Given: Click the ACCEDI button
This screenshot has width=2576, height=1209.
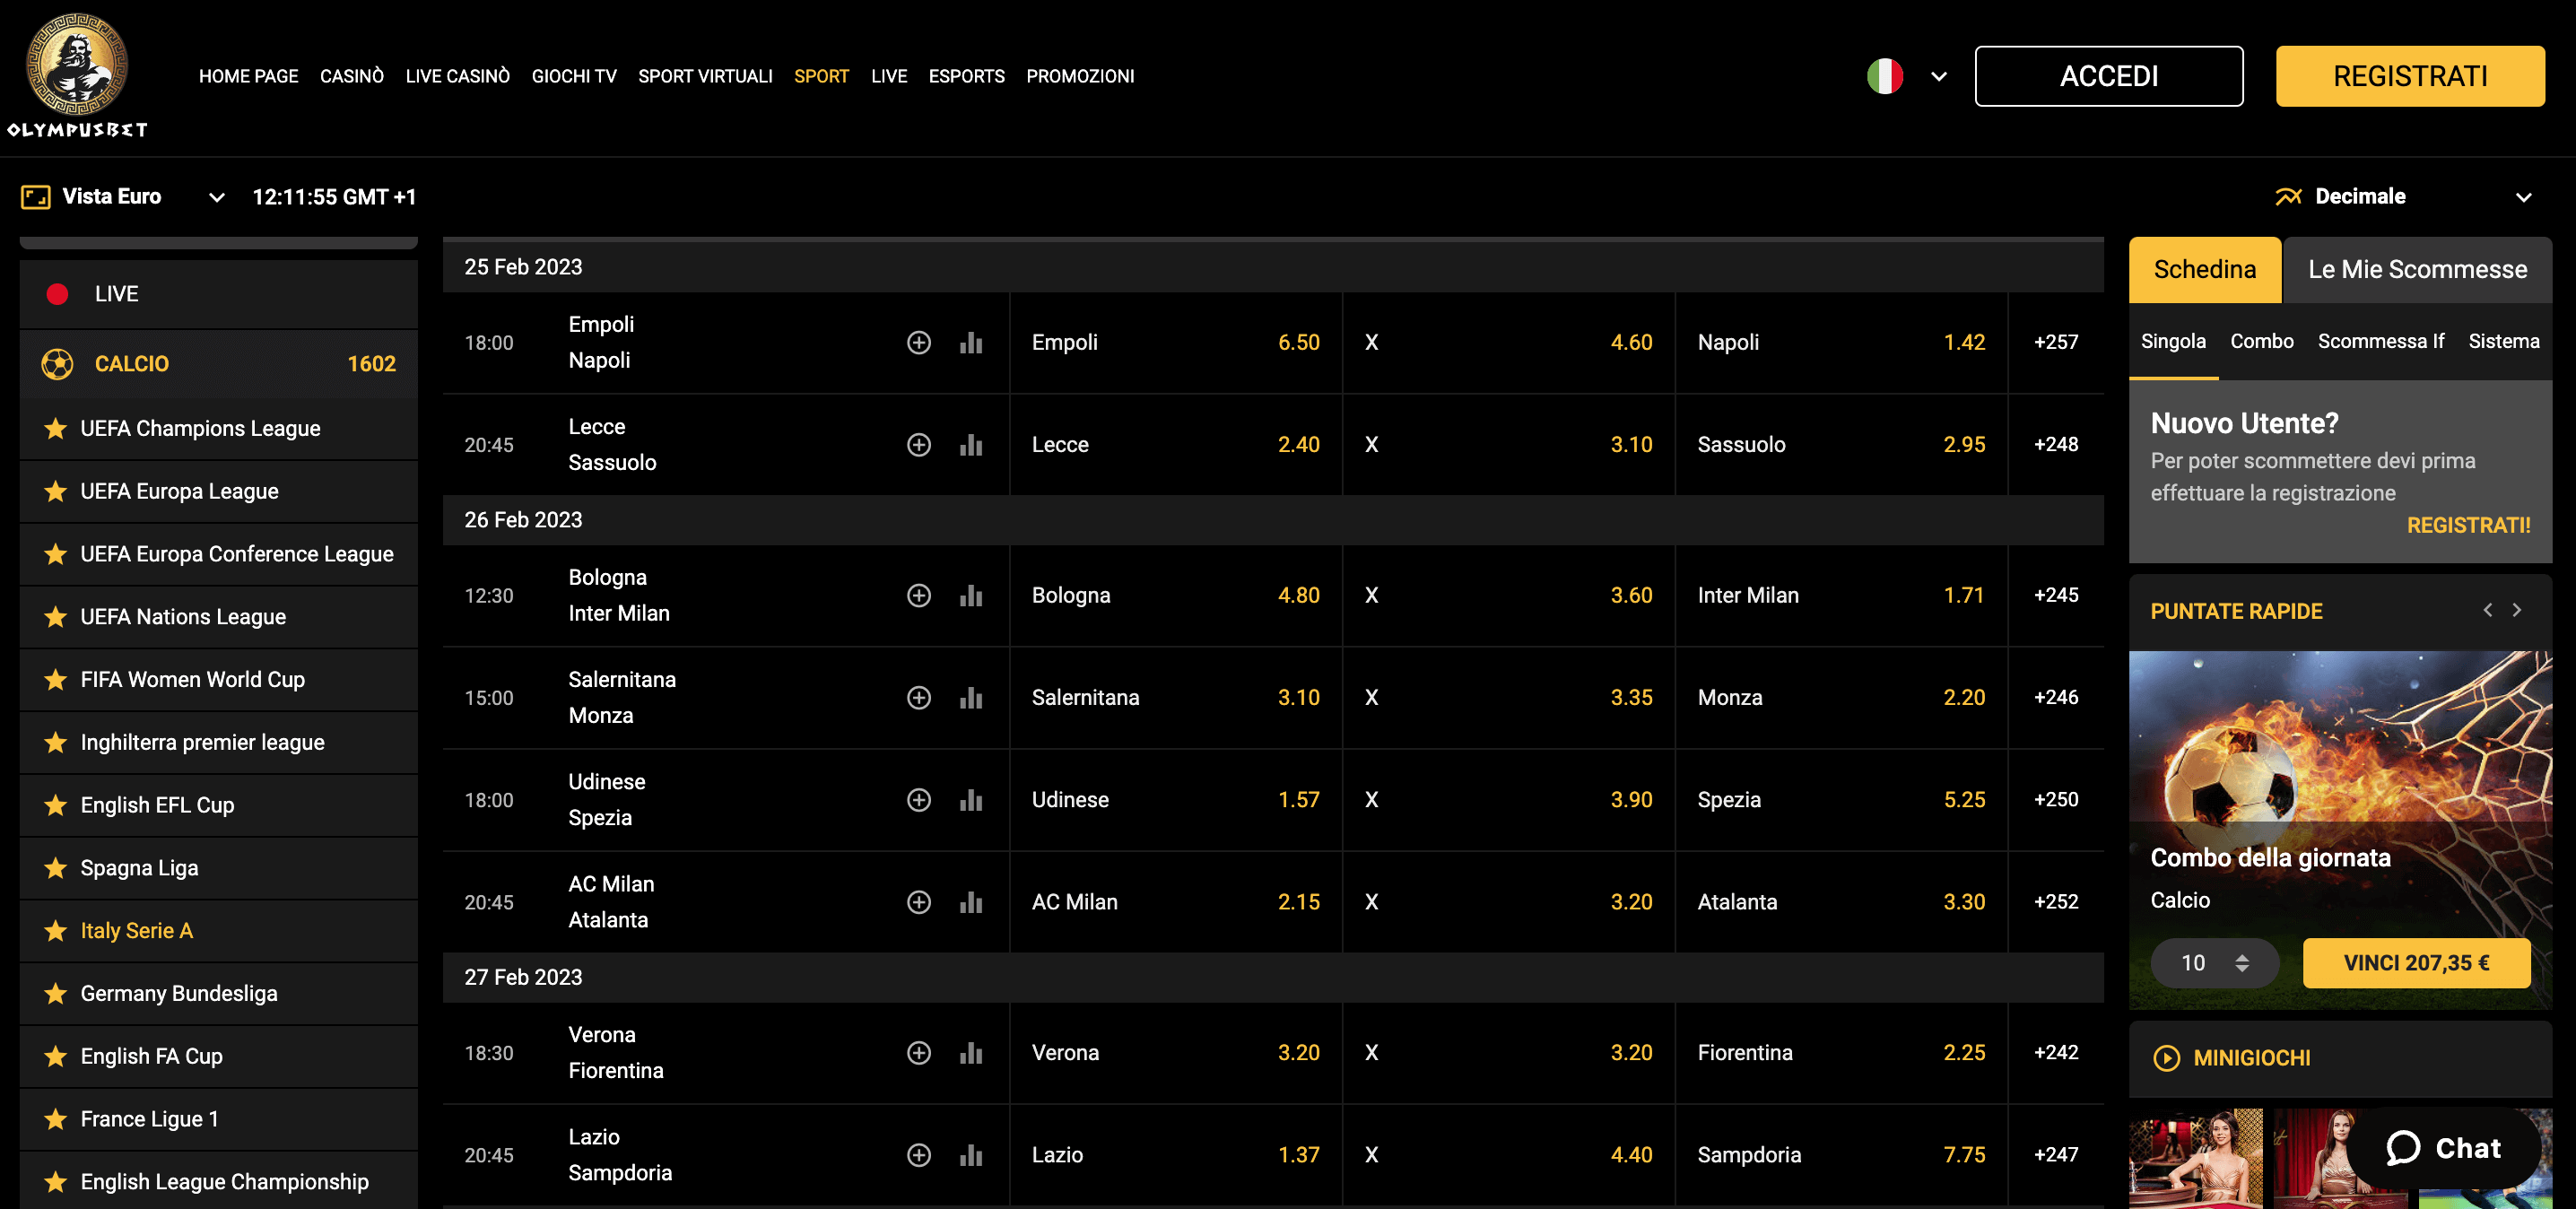Looking at the screenshot, I should coord(2108,75).
